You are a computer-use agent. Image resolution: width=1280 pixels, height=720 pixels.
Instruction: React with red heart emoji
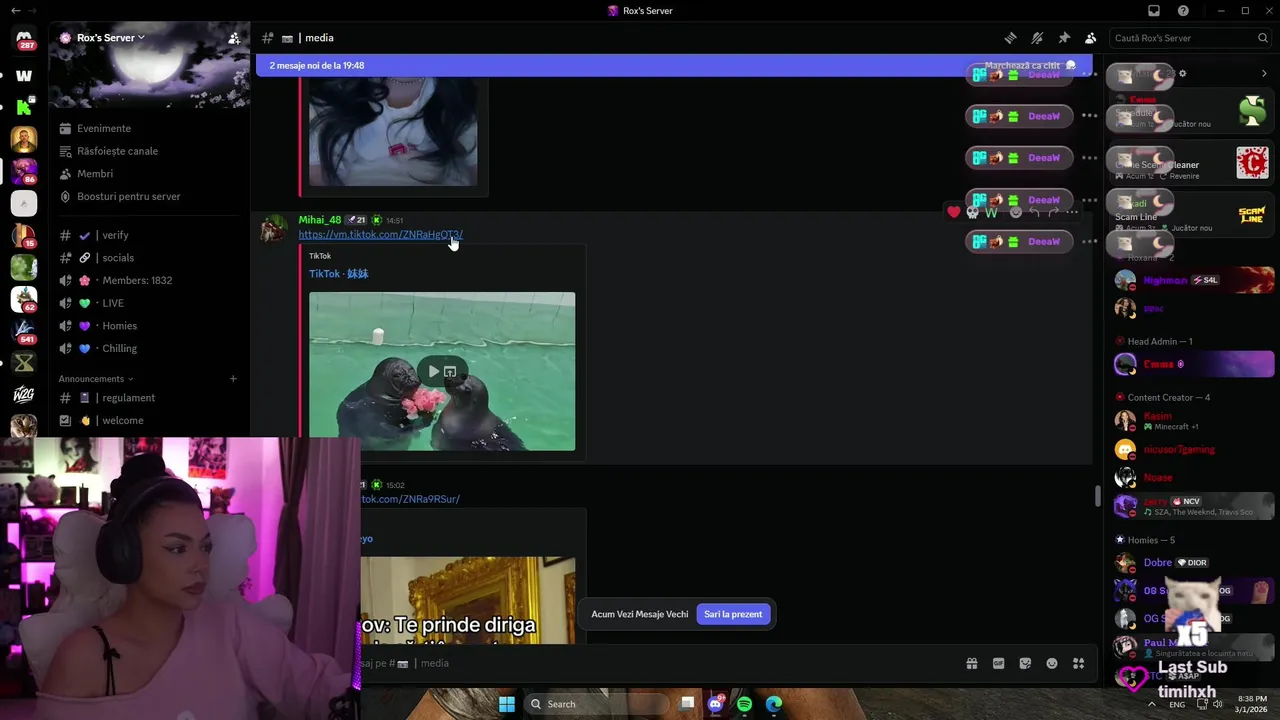(x=954, y=212)
